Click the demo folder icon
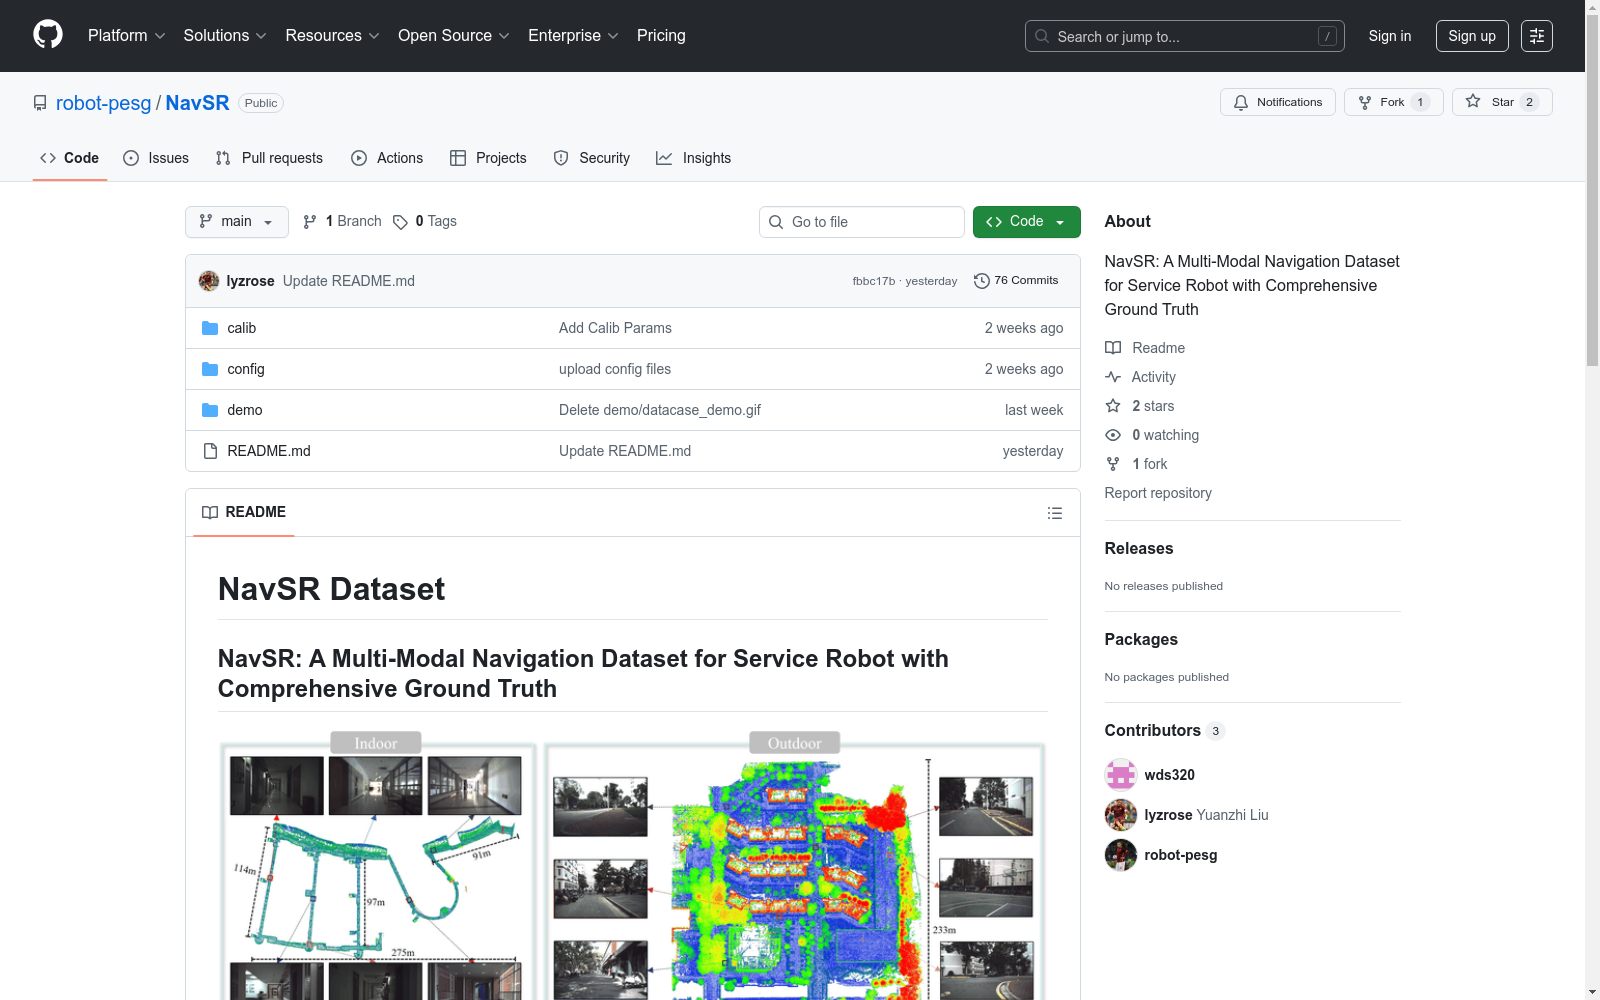The image size is (1600, 1000). coord(210,410)
